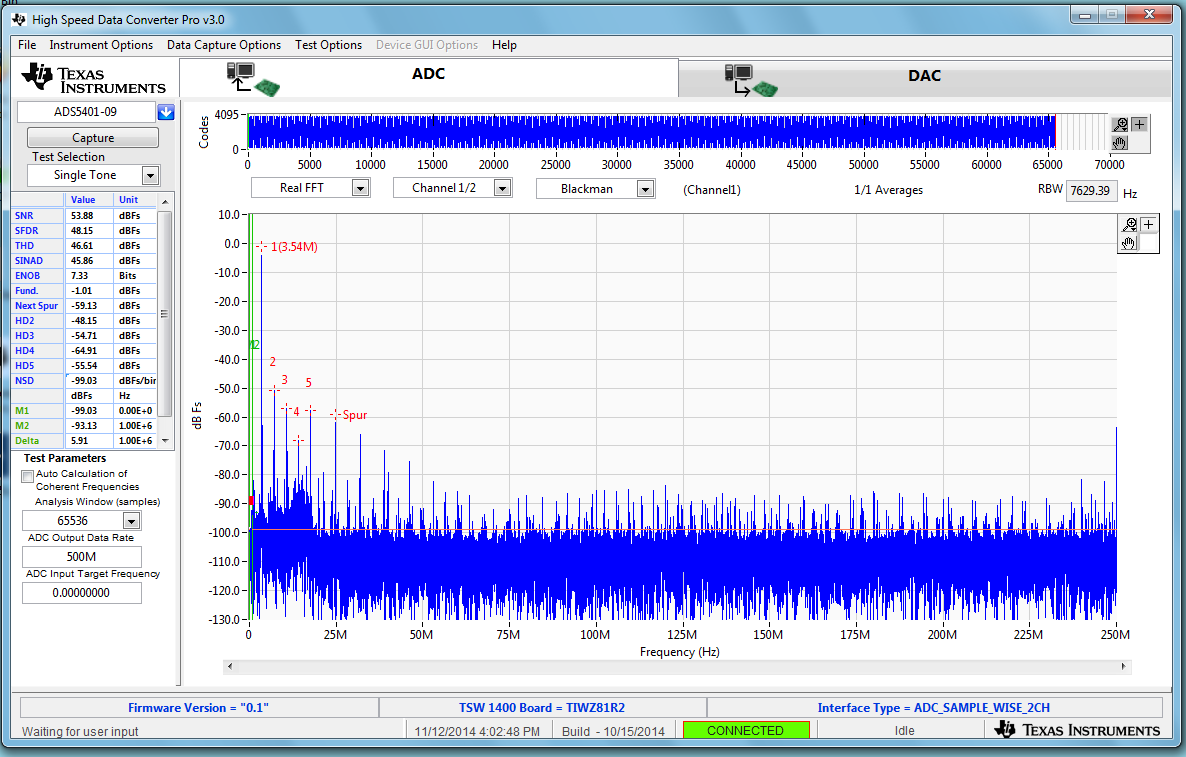The image size is (1186, 757).
Task: Click the blue device download arrow icon
Action: tap(166, 112)
